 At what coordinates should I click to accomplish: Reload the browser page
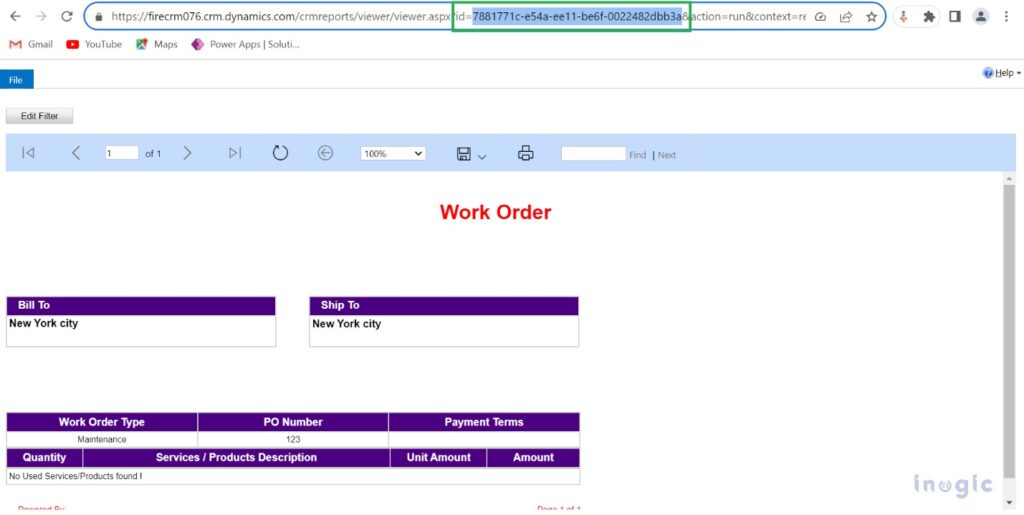pos(67,17)
